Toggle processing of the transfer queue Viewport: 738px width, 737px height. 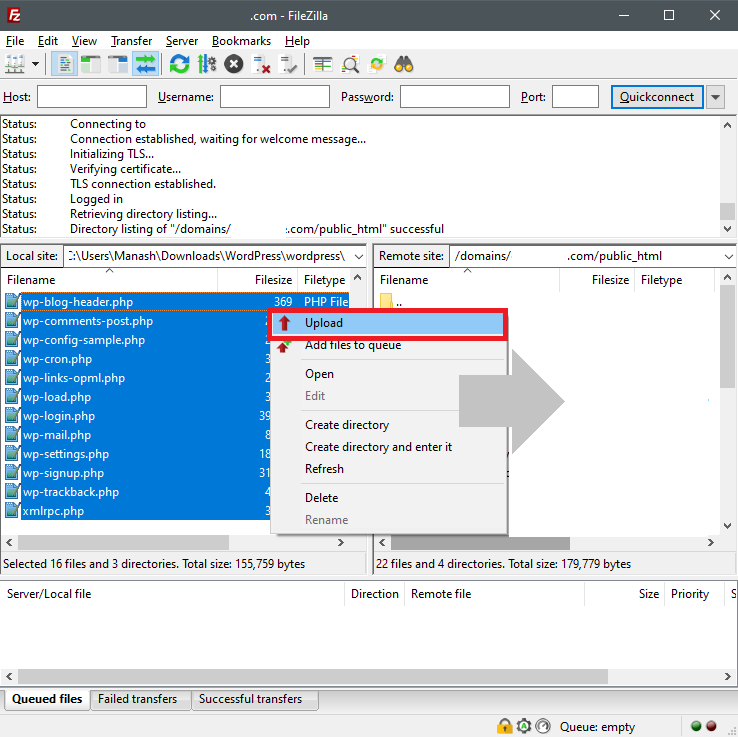pos(206,64)
